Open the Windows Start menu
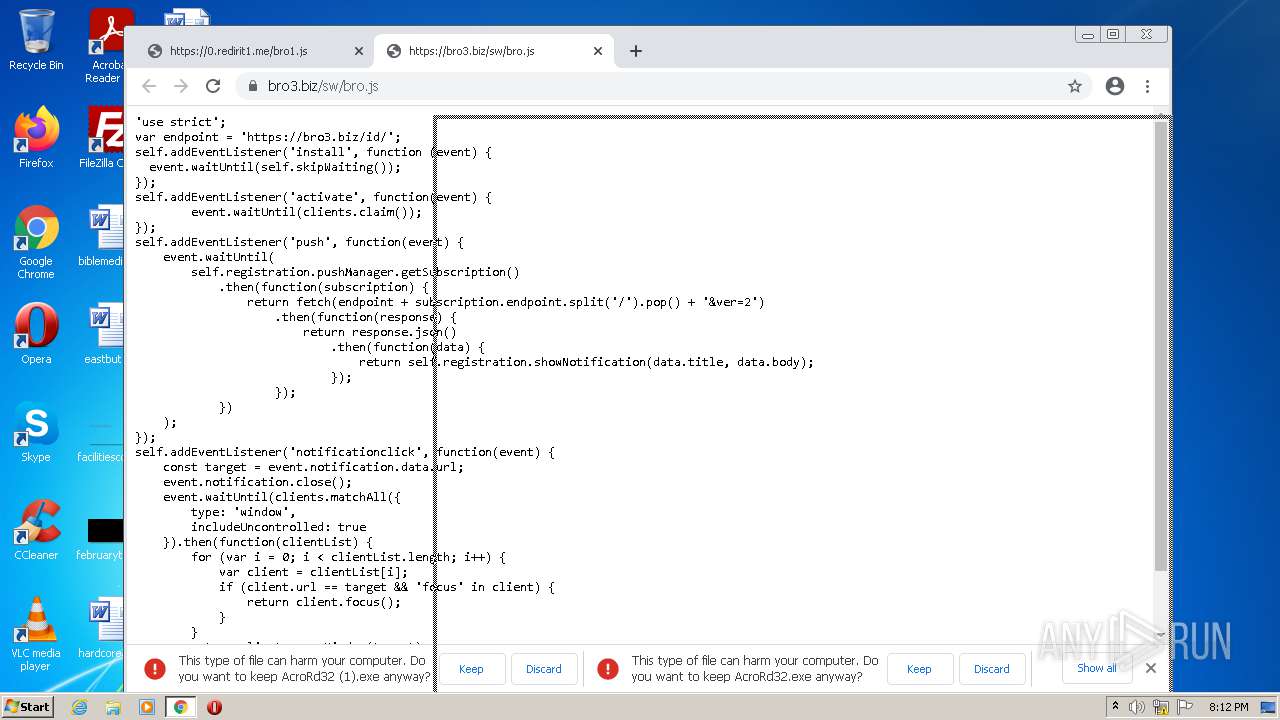This screenshot has width=1280, height=720. click(28, 707)
